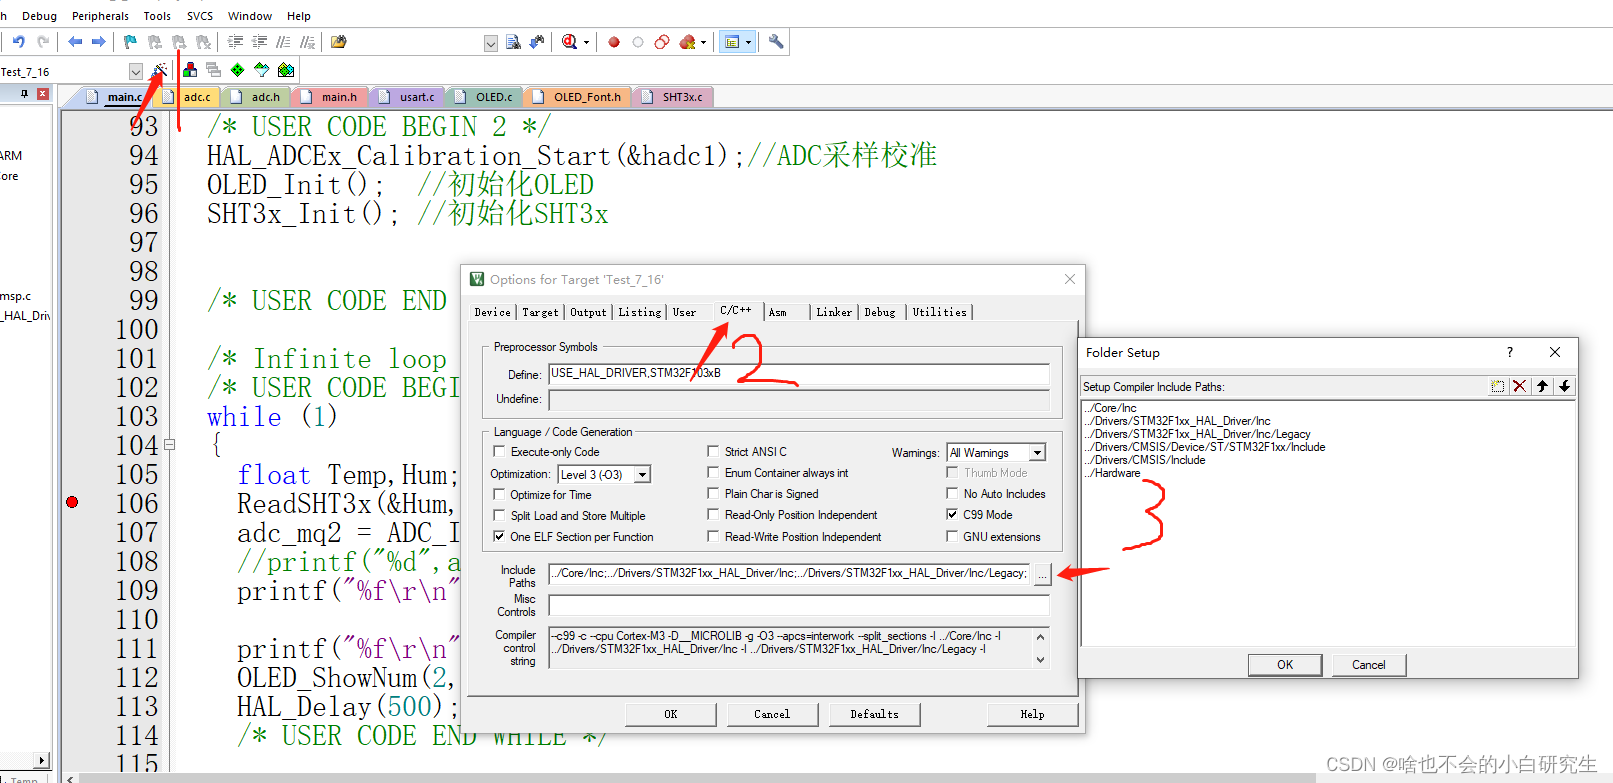Enable the Plain Char is Signed checkbox
Viewport: 1613px width, 783px height.
(713, 493)
